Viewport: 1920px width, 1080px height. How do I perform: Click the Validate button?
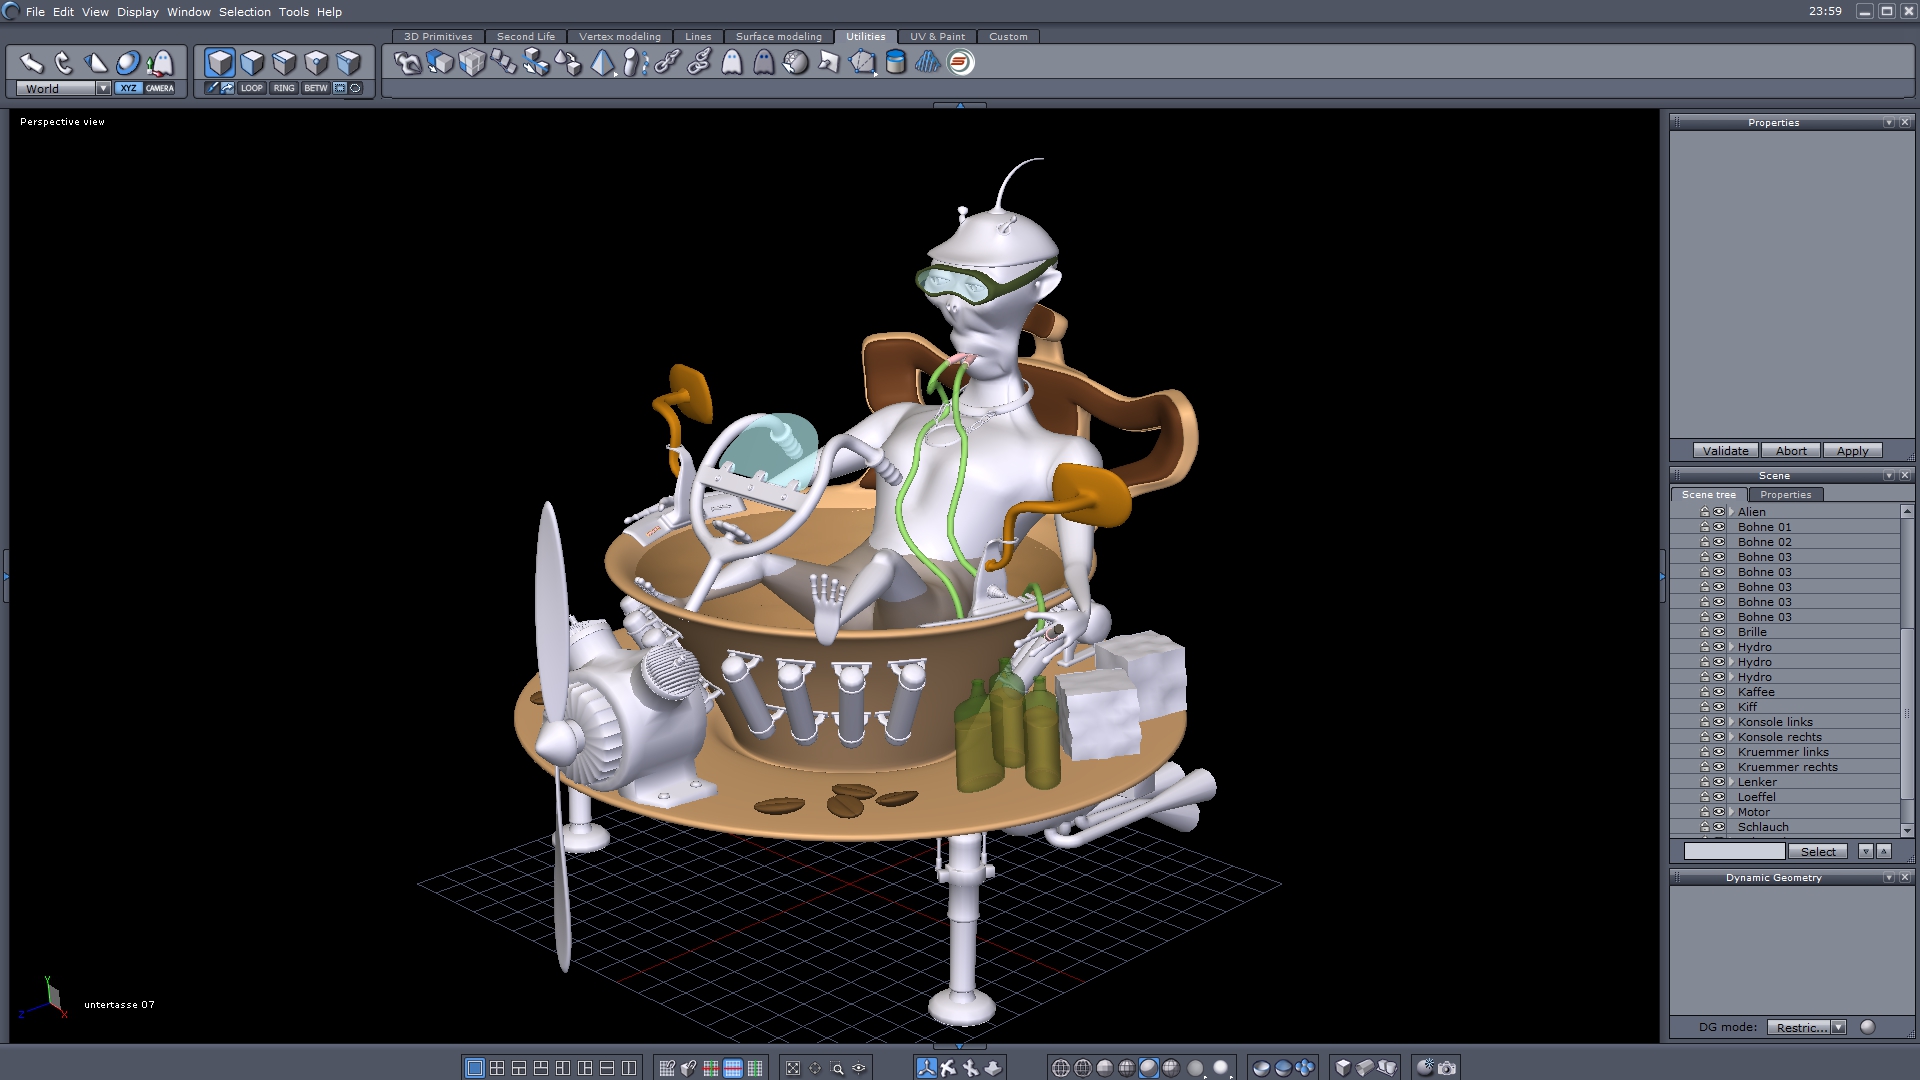coord(1725,451)
